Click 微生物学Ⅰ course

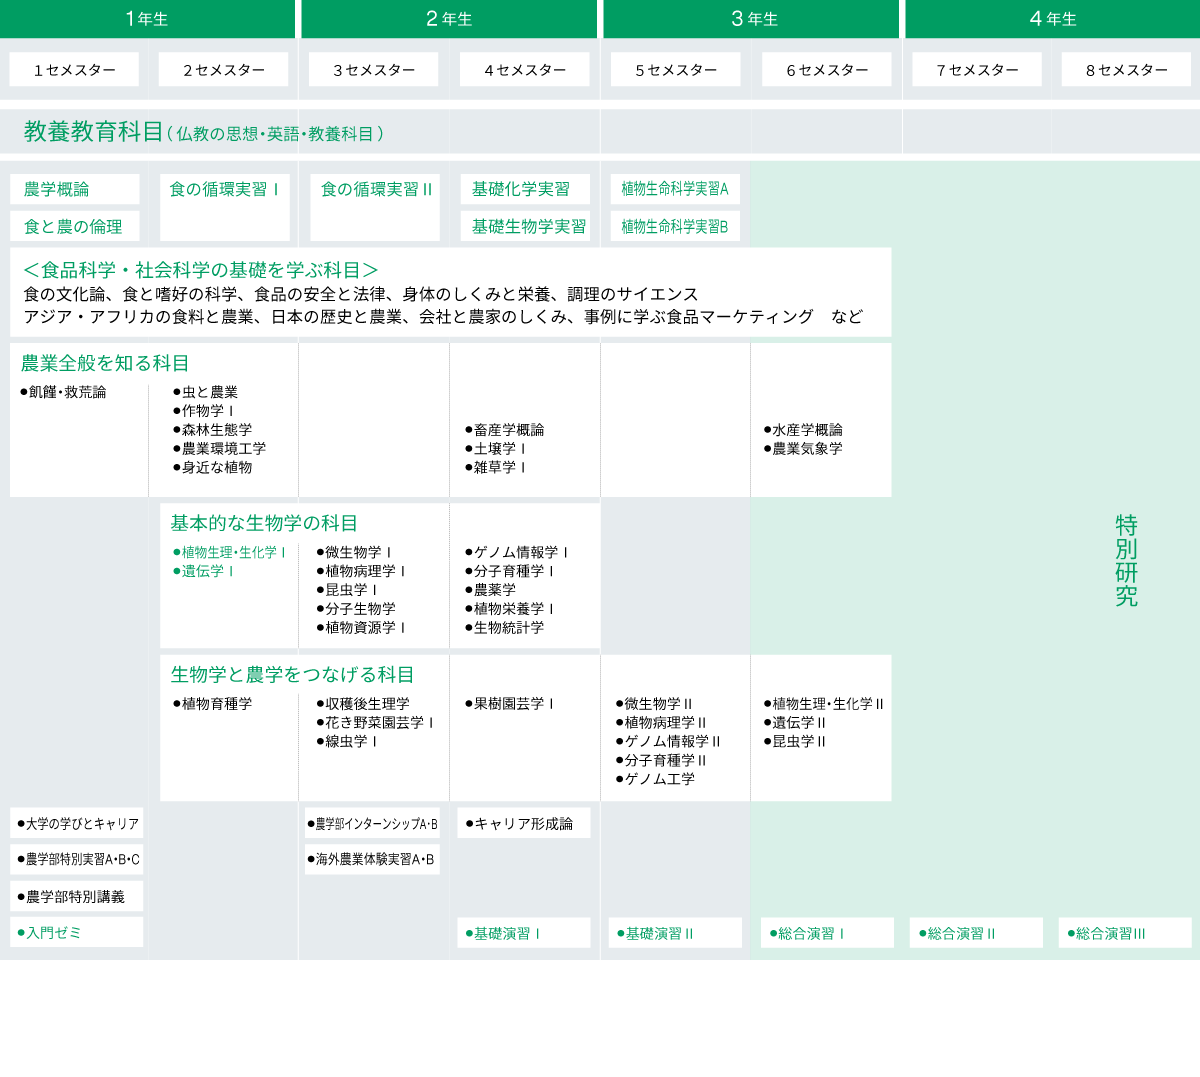click(354, 552)
